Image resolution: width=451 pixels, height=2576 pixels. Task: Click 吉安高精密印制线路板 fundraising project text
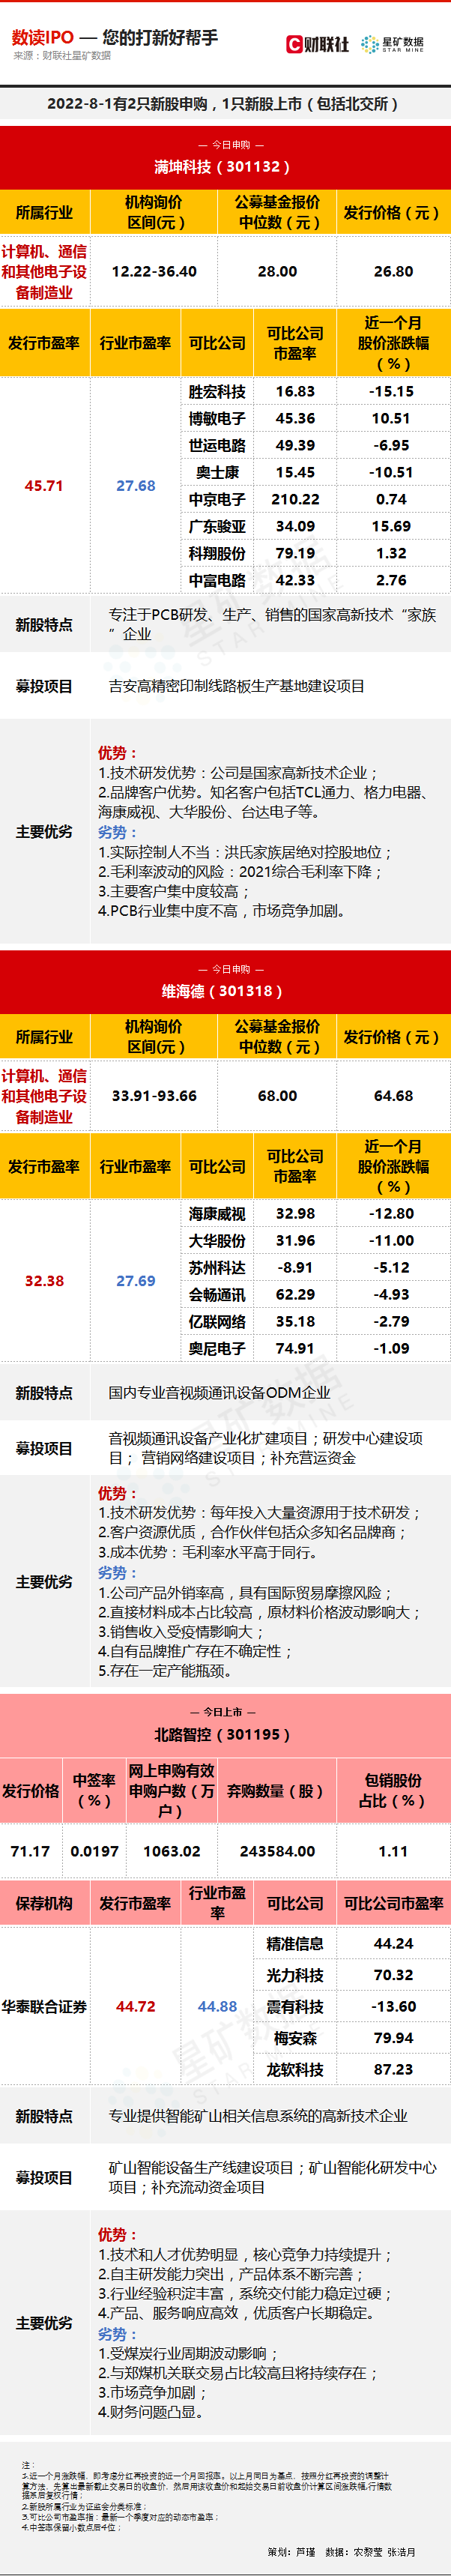tap(236, 686)
